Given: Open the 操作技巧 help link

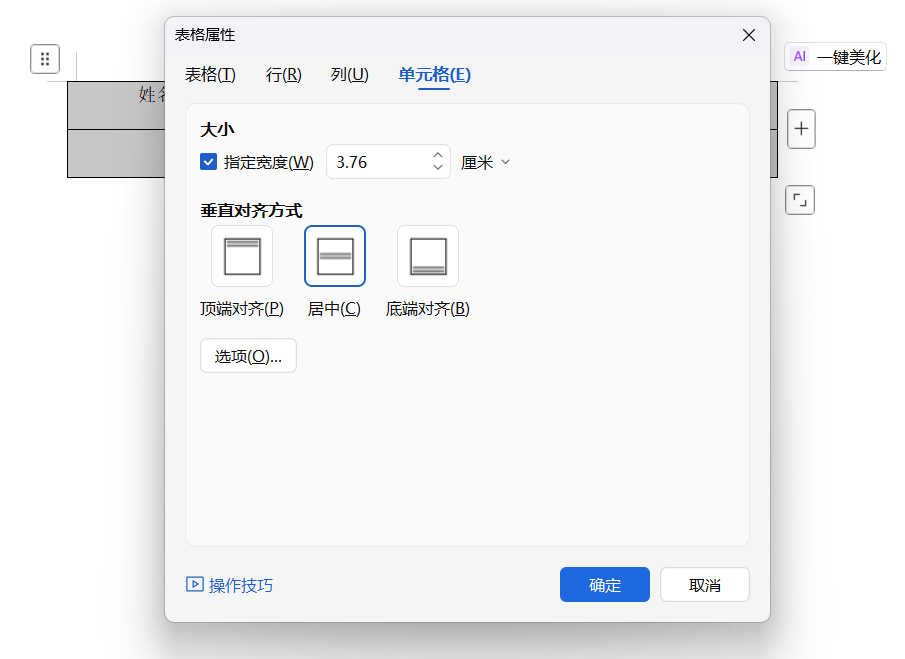Looking at the screenshot, I should pyautogui.click(x=230, y=585).
